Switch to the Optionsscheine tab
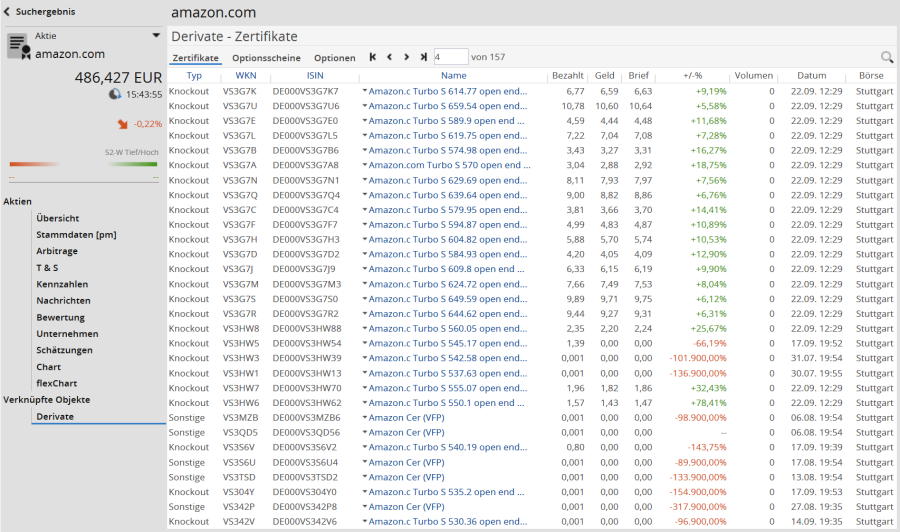Screen dimensions: 900x532 (x=266, y=58)
